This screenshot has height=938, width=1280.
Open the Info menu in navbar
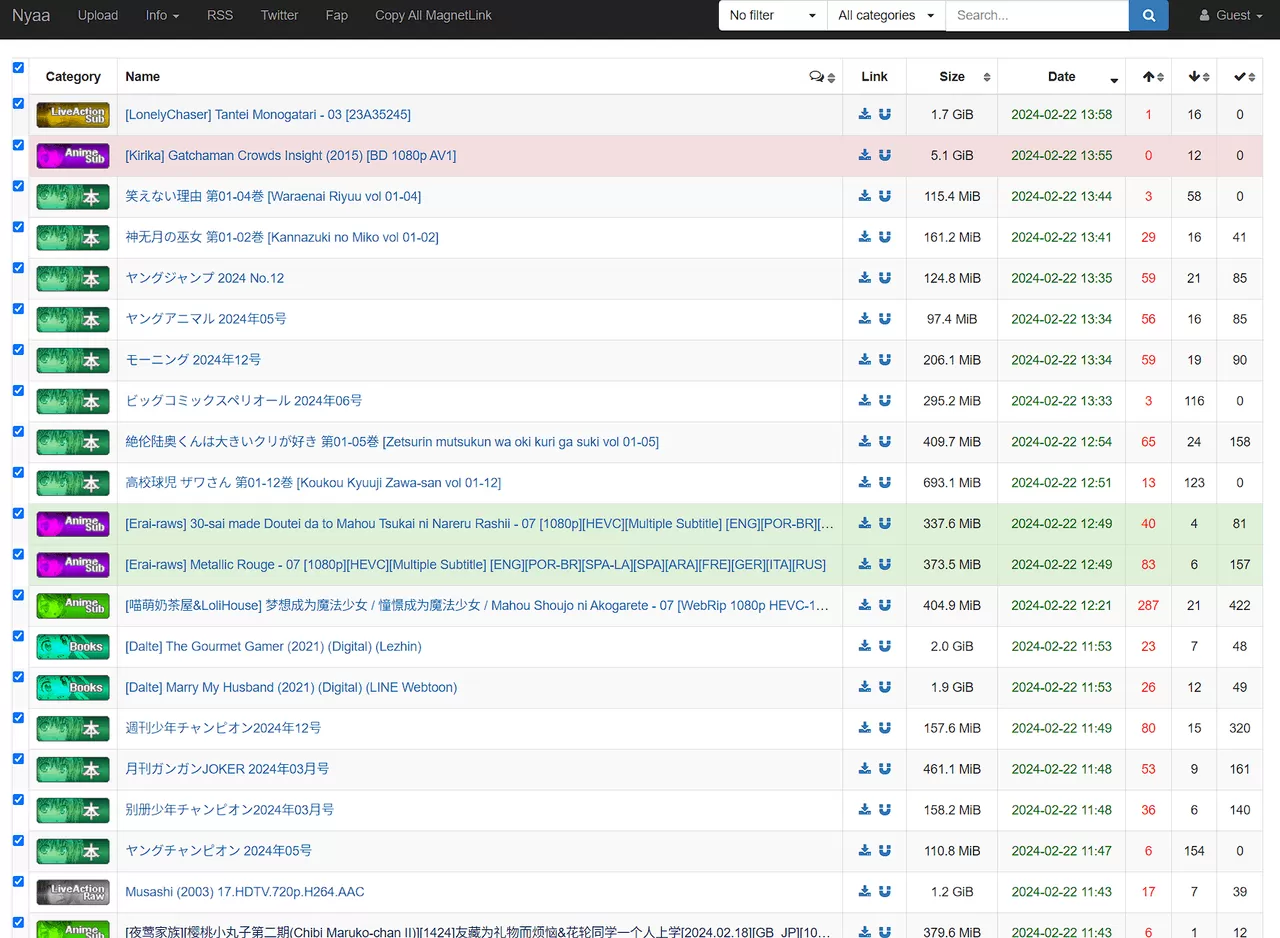[x=162, y=16]
